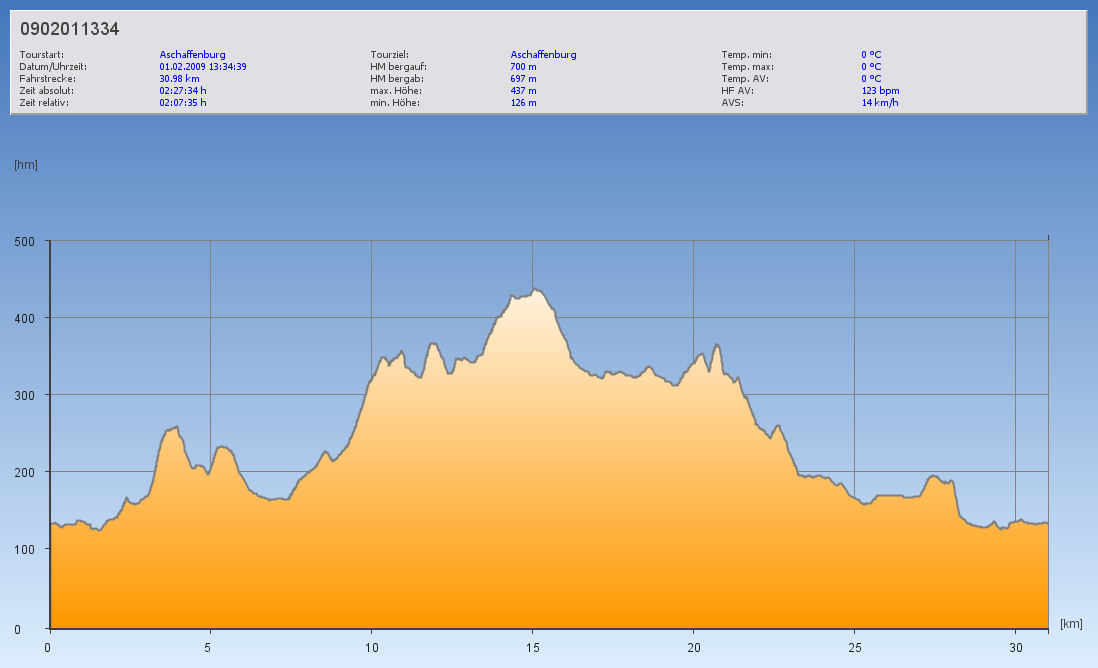
Task: Click the Tourstart value Aschaffenburg
Action: pos(192,55)
